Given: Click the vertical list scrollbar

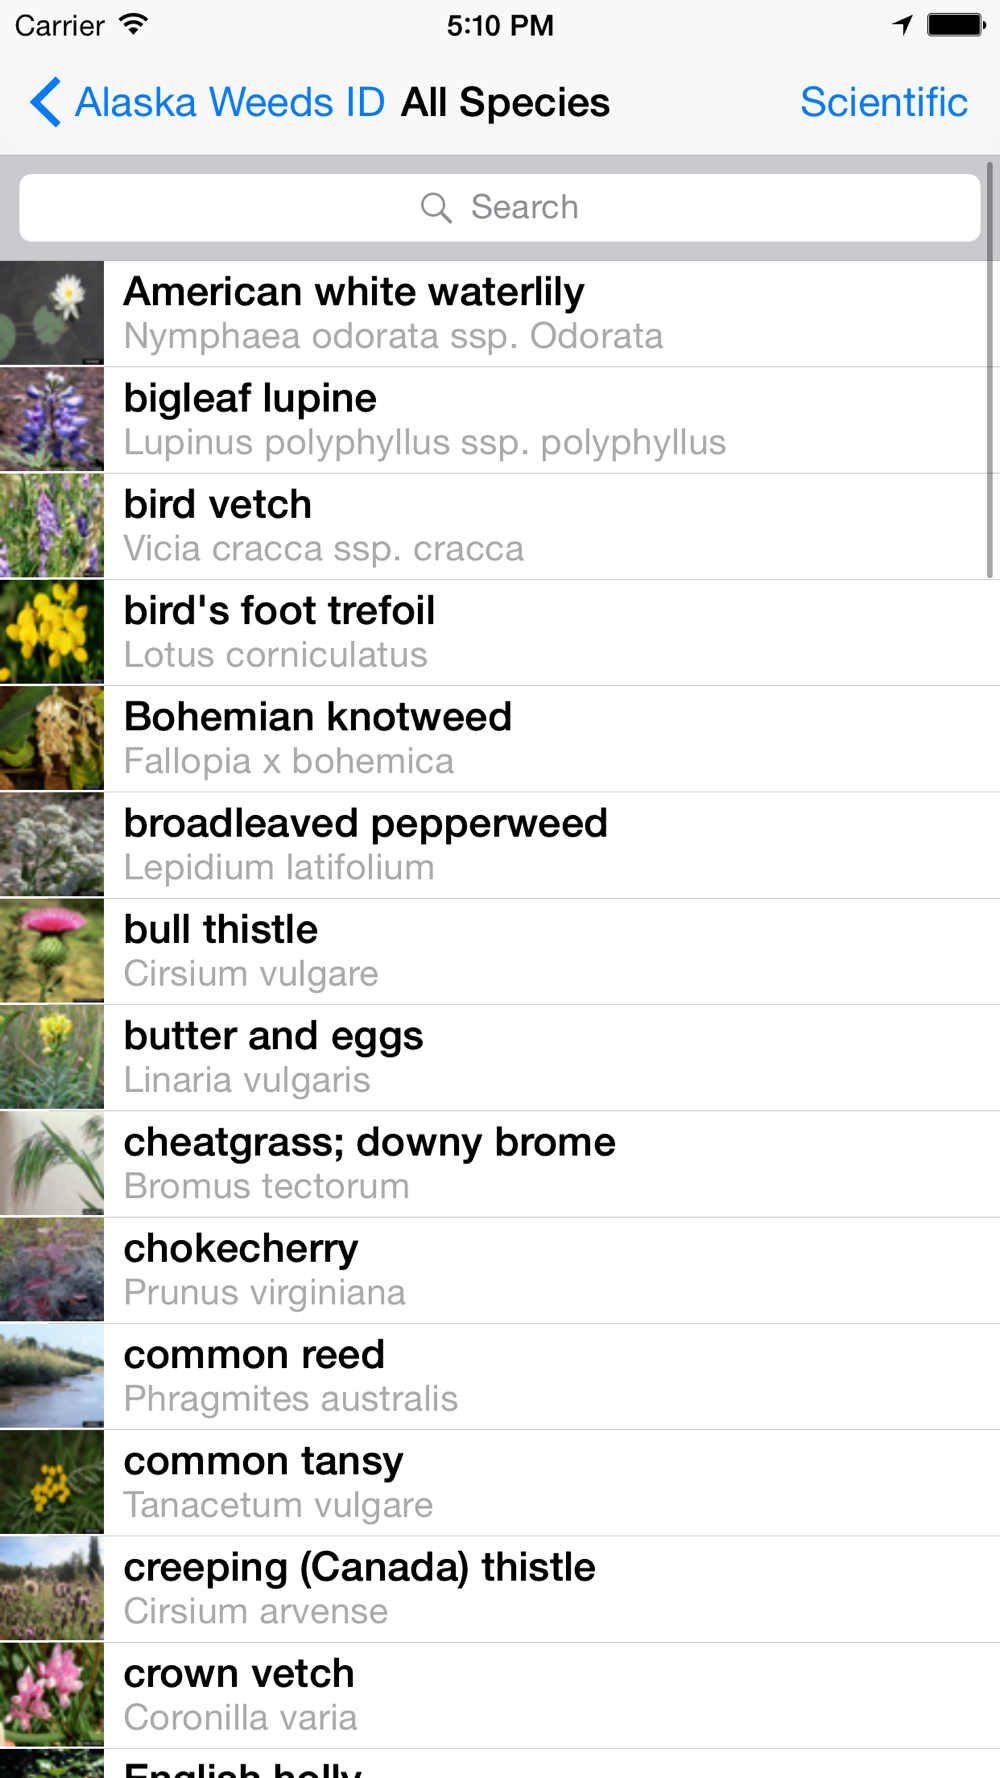Looking at the screenshot, I should (x=990, y=370).
